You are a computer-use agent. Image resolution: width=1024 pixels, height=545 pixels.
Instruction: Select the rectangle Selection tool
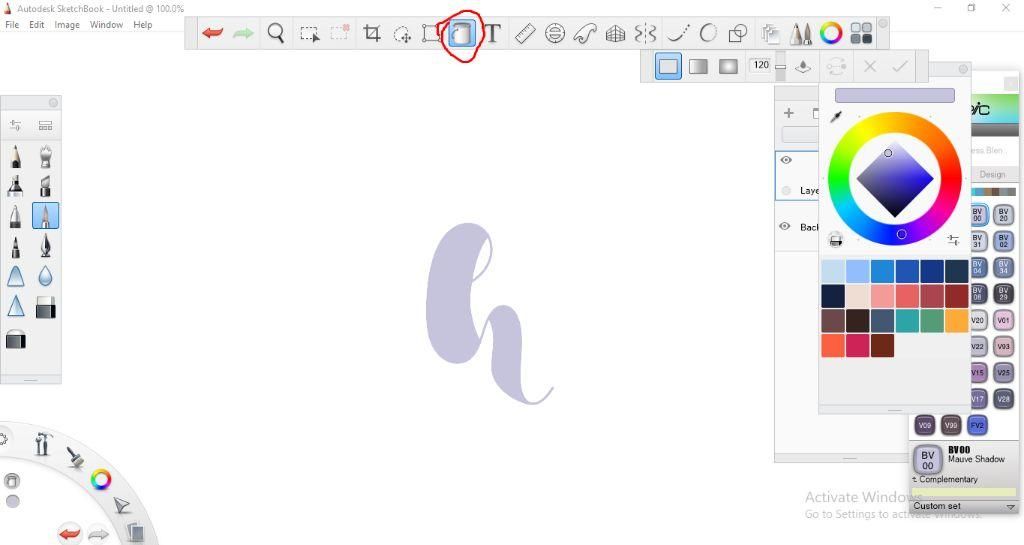(x=310, y=33)
